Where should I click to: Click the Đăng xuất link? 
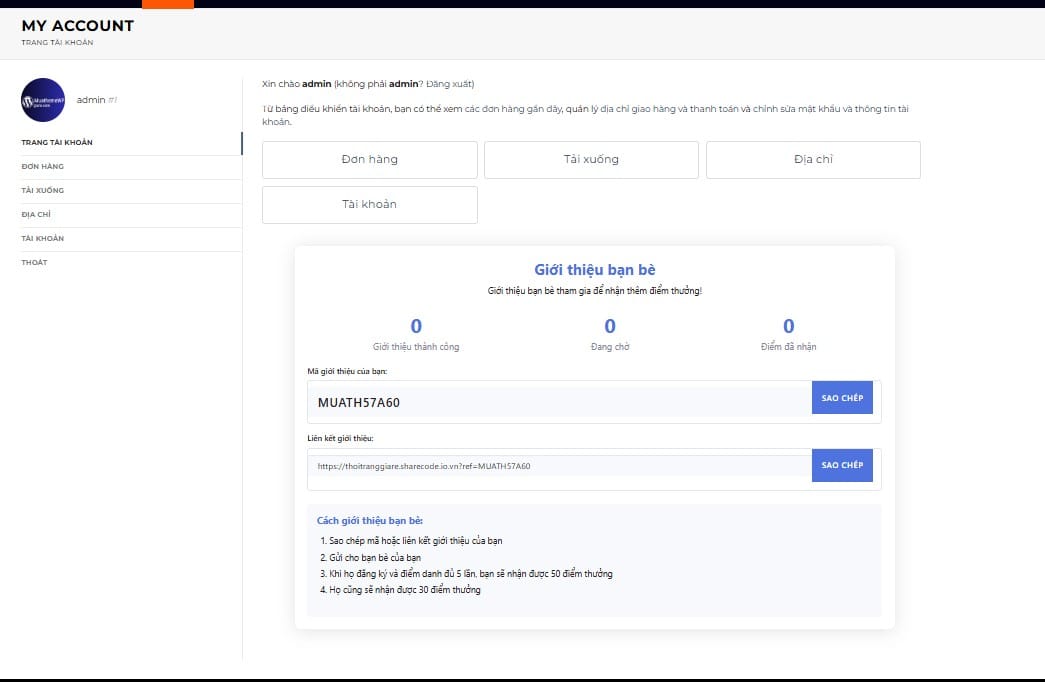coord(450,84)
